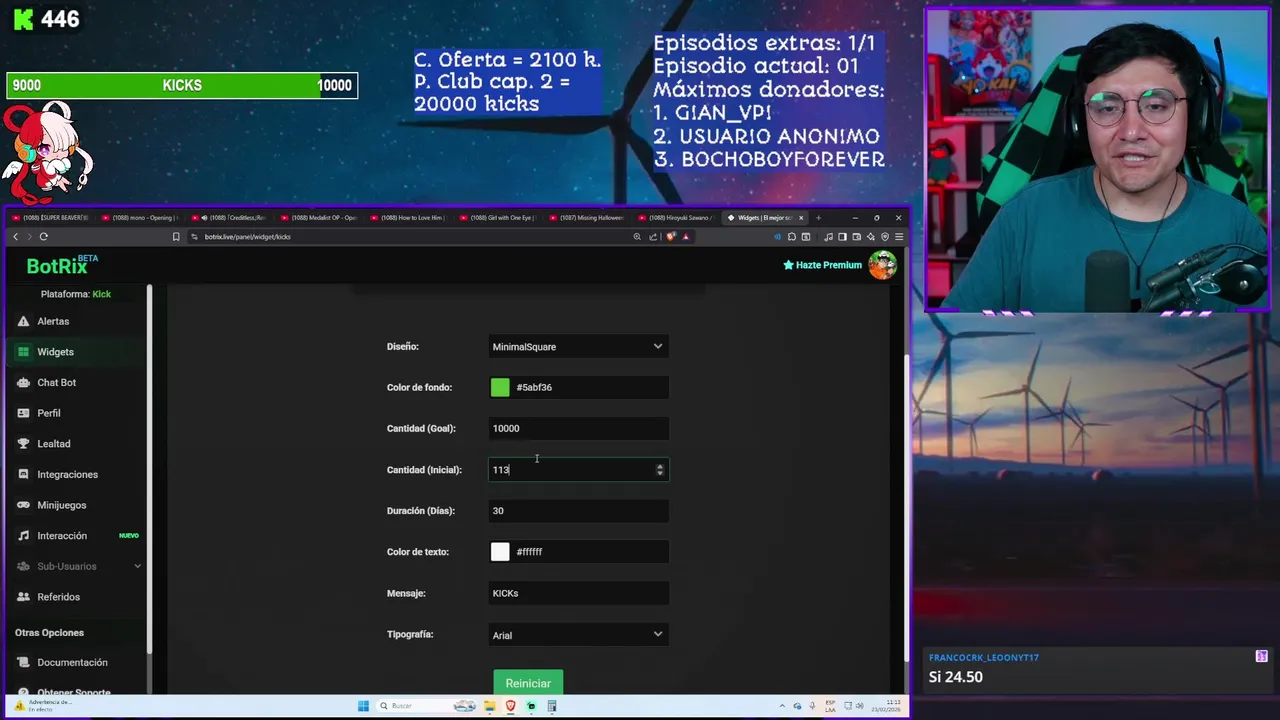1280x720 pixels.
Task: Click the Referidos icon in sidebar
Action: pyautogui.click(x=23, y=597)
